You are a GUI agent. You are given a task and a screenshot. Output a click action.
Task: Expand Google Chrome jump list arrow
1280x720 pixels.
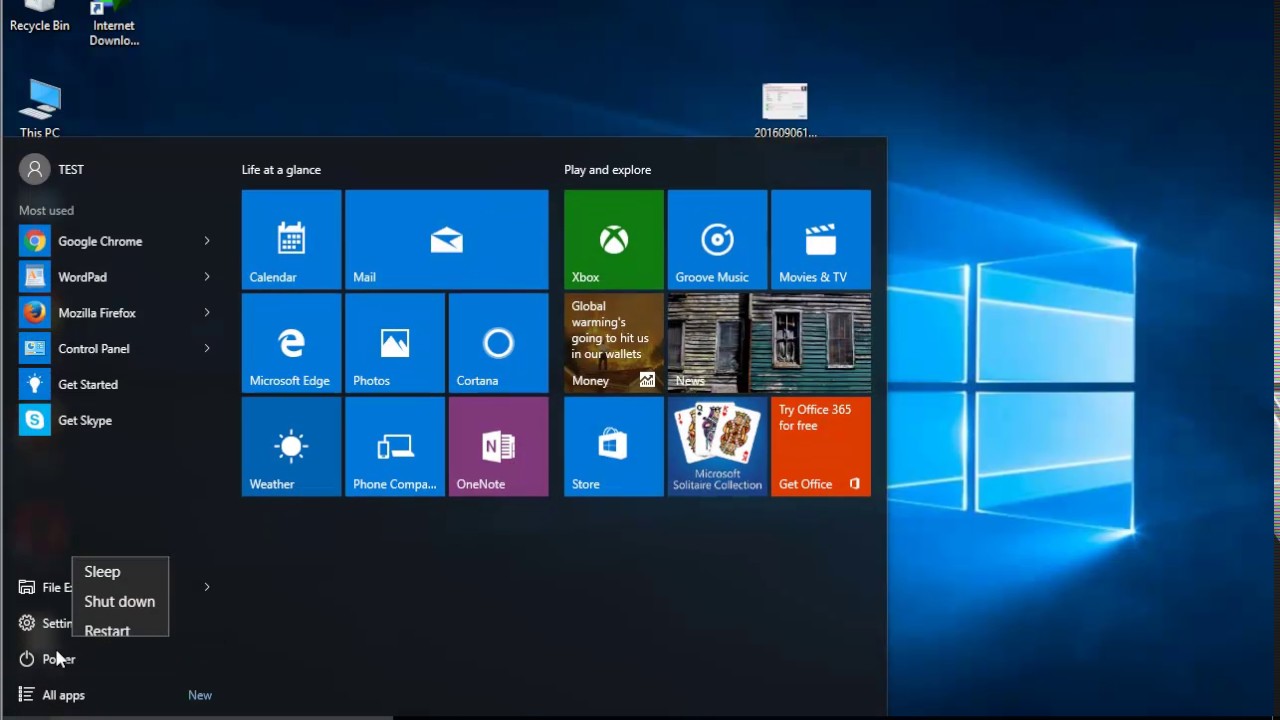tap(207, 241)
